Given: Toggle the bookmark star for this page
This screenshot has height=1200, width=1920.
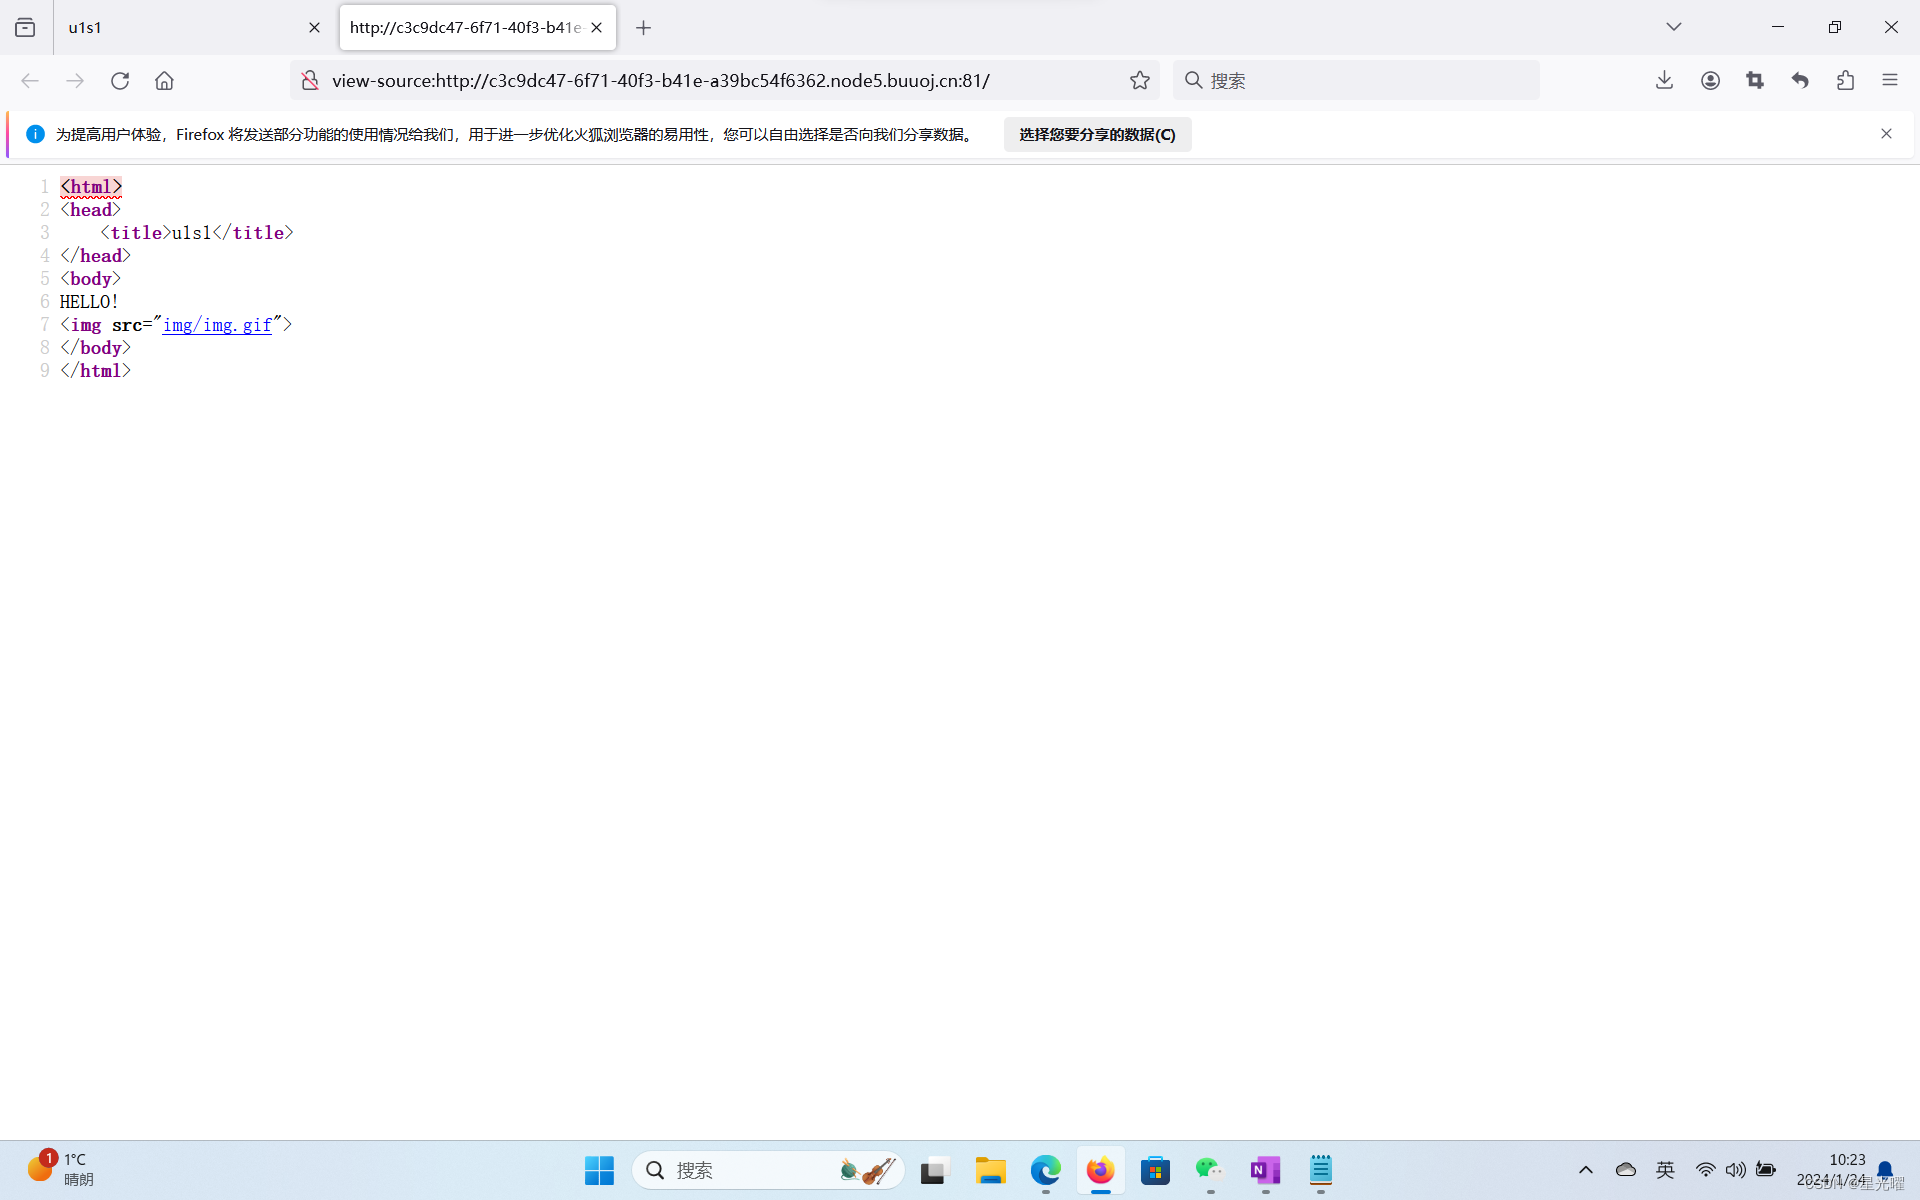Looking at the screenshot, I should pos(1140,80).
